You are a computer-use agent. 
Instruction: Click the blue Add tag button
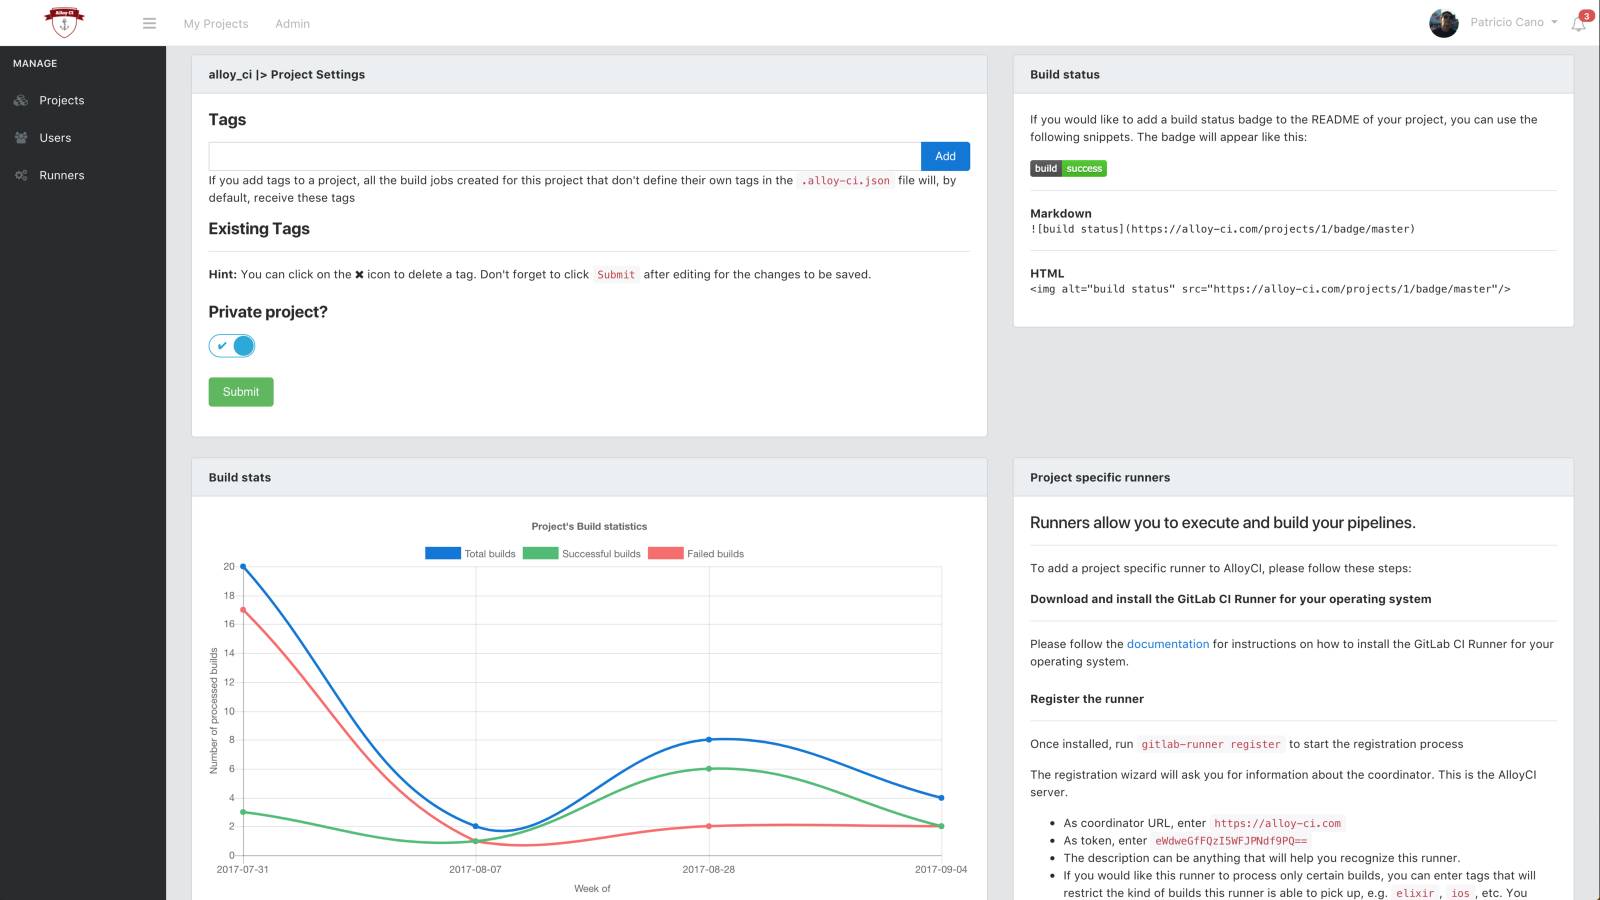[x=945, y=156]
